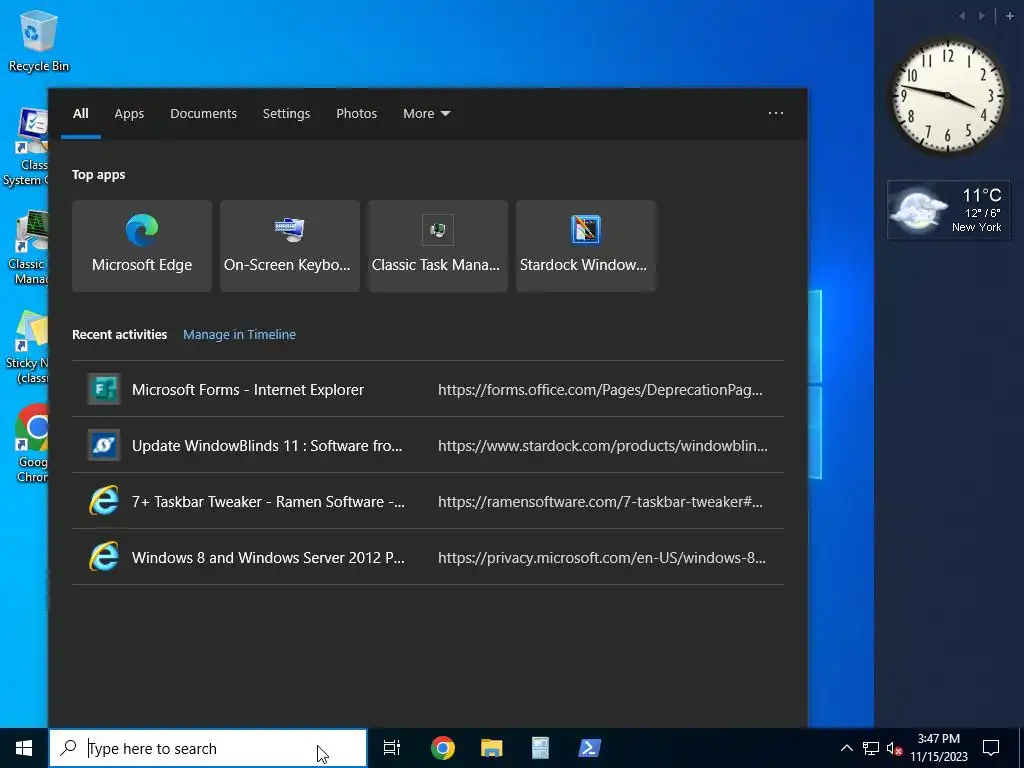
Task: Show hidden system tray icons
Action: pyautogui.click(x=846, y=748)
